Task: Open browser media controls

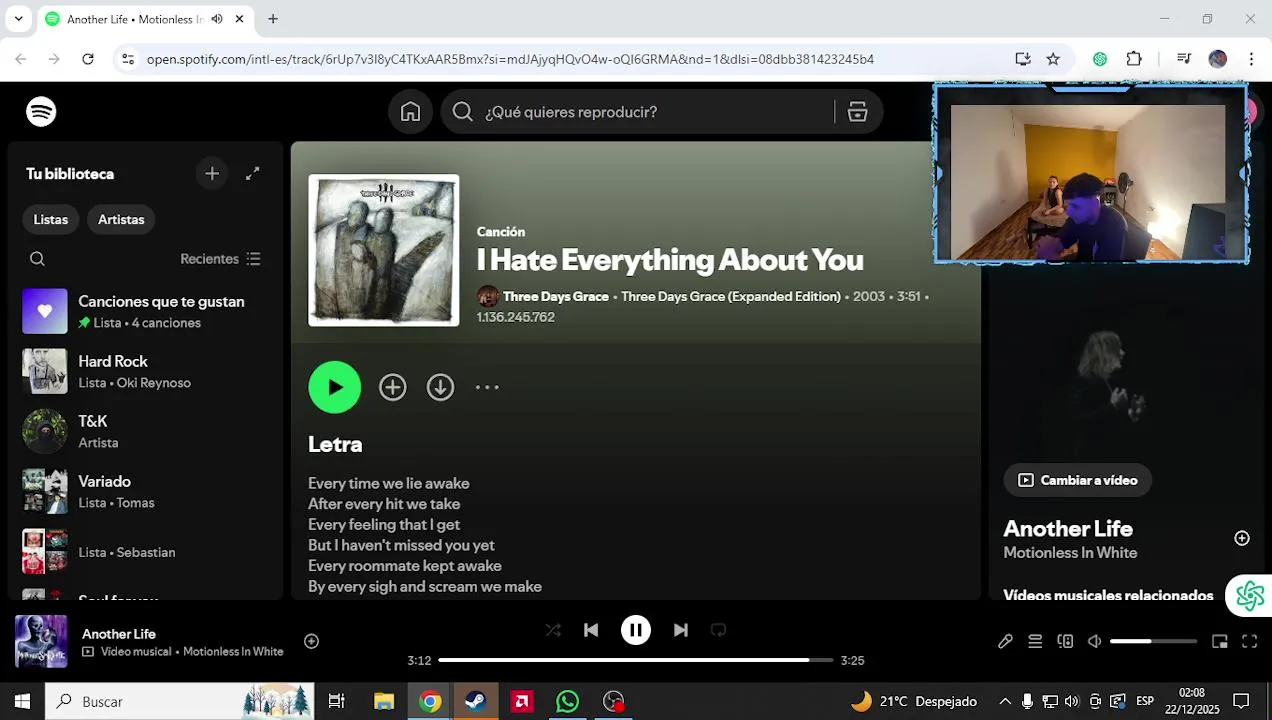Action: tap(1184, 59)
